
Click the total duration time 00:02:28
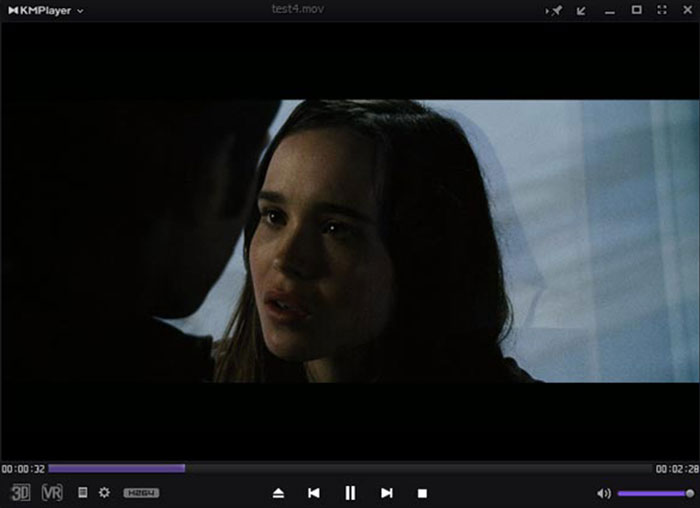(675, 468)
